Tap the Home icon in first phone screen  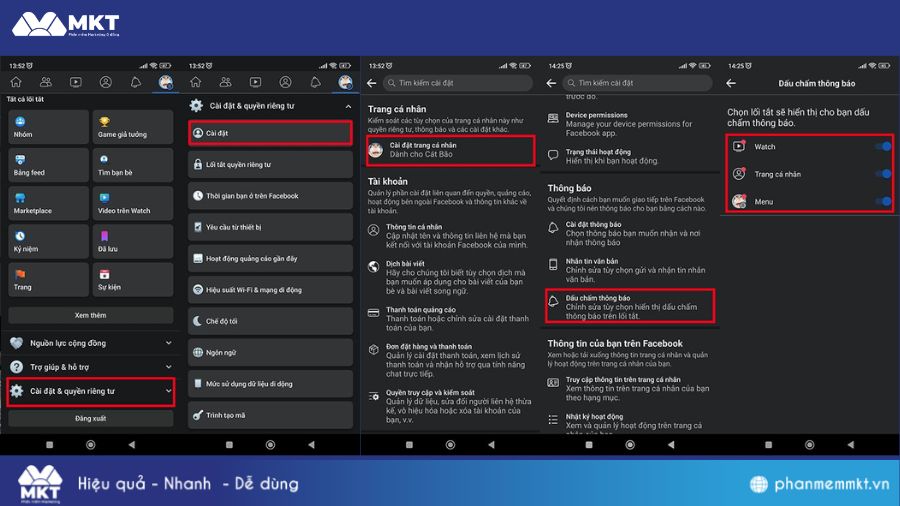click(x=16, y=82)
